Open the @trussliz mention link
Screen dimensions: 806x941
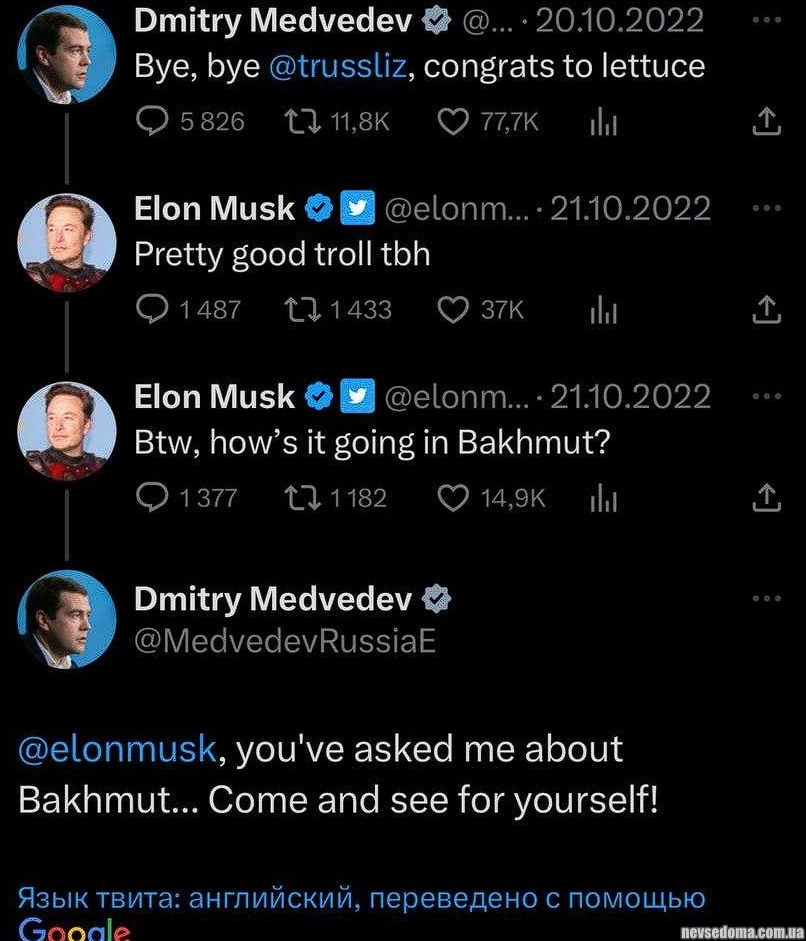(337, 67)
